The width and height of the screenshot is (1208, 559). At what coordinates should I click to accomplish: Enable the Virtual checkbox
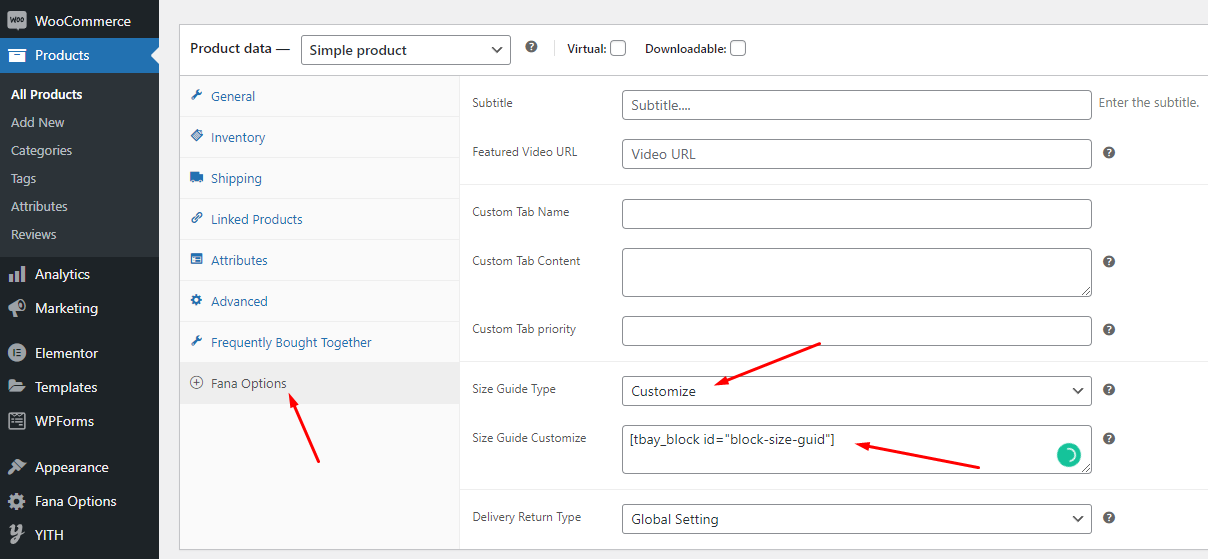pos(618,48)
